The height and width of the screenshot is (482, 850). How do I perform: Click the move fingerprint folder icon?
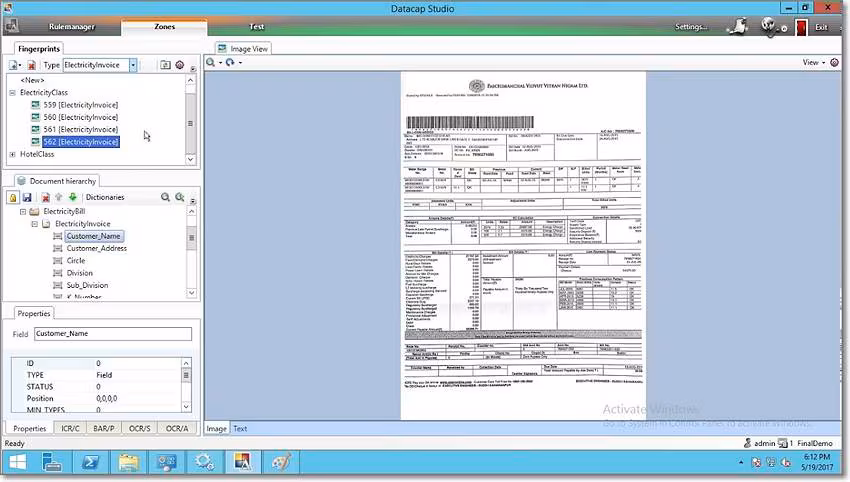[165, 65]
